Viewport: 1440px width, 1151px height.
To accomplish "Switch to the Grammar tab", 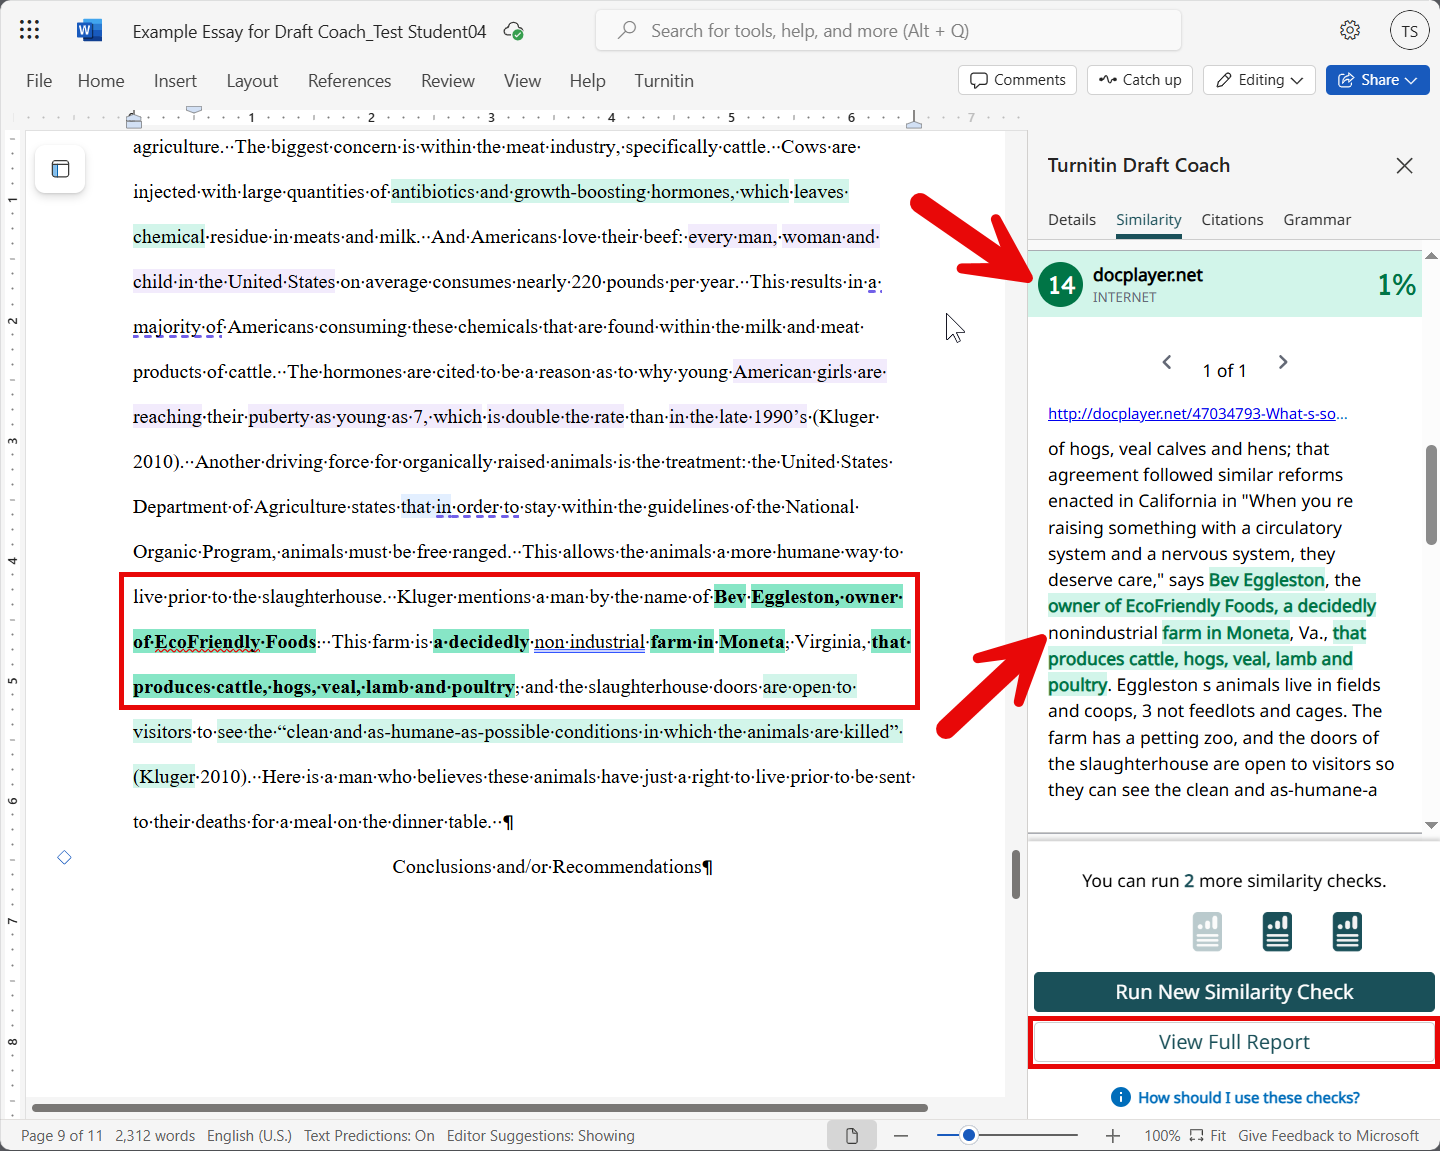I will [1317, 220].
